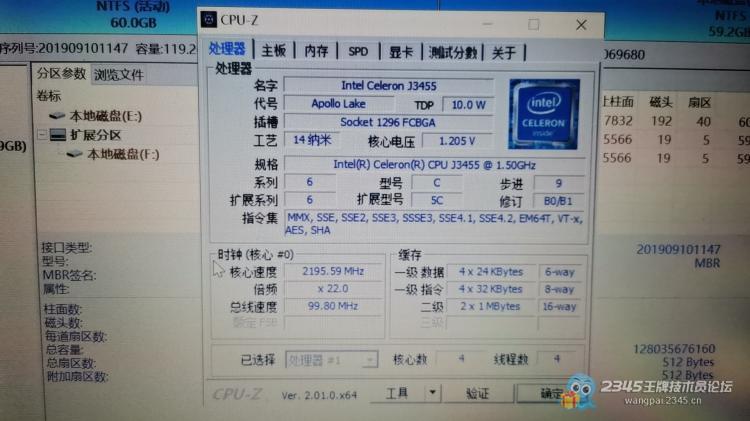Switch to the 显卡 tab
The width and height of the screenshot is (750, 421).
tap(400, 52)
